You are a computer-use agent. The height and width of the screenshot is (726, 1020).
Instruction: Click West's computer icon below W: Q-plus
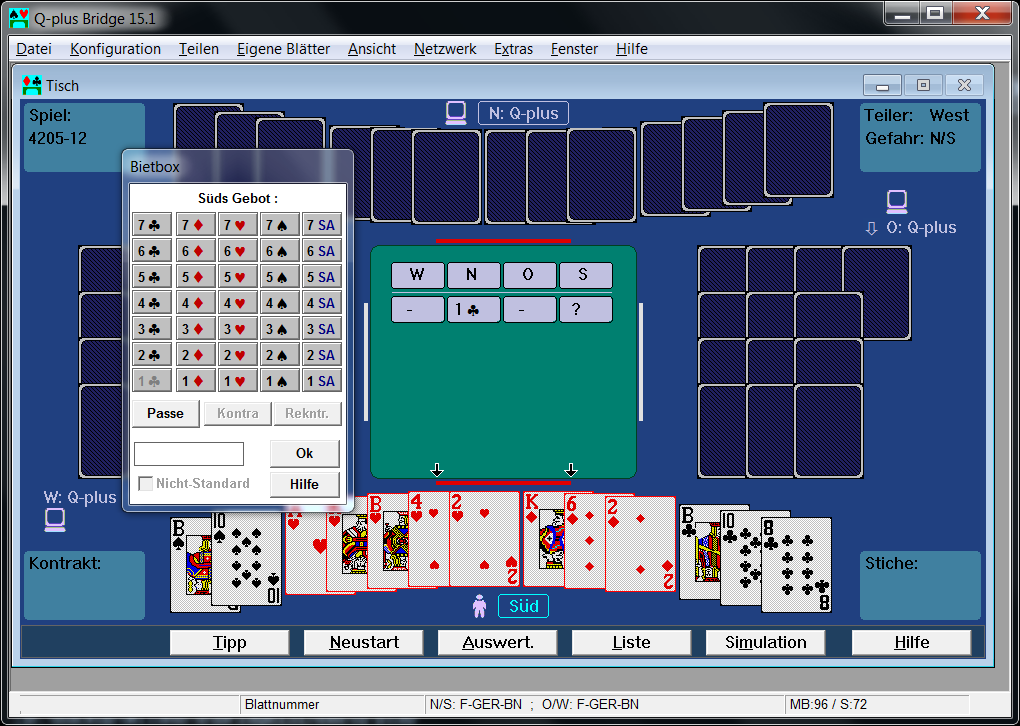pos(55,520)
